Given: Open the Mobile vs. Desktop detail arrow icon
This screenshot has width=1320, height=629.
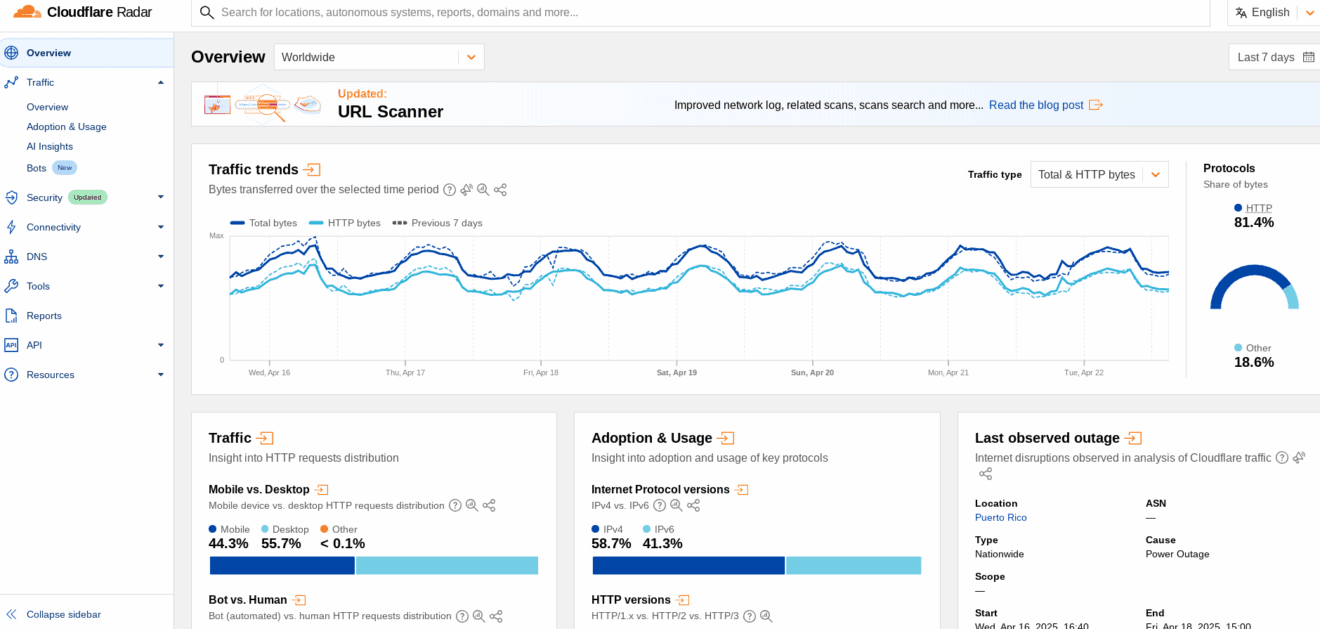Looking at the screenshot, I should pyautogui.click(x=322, y=490).
